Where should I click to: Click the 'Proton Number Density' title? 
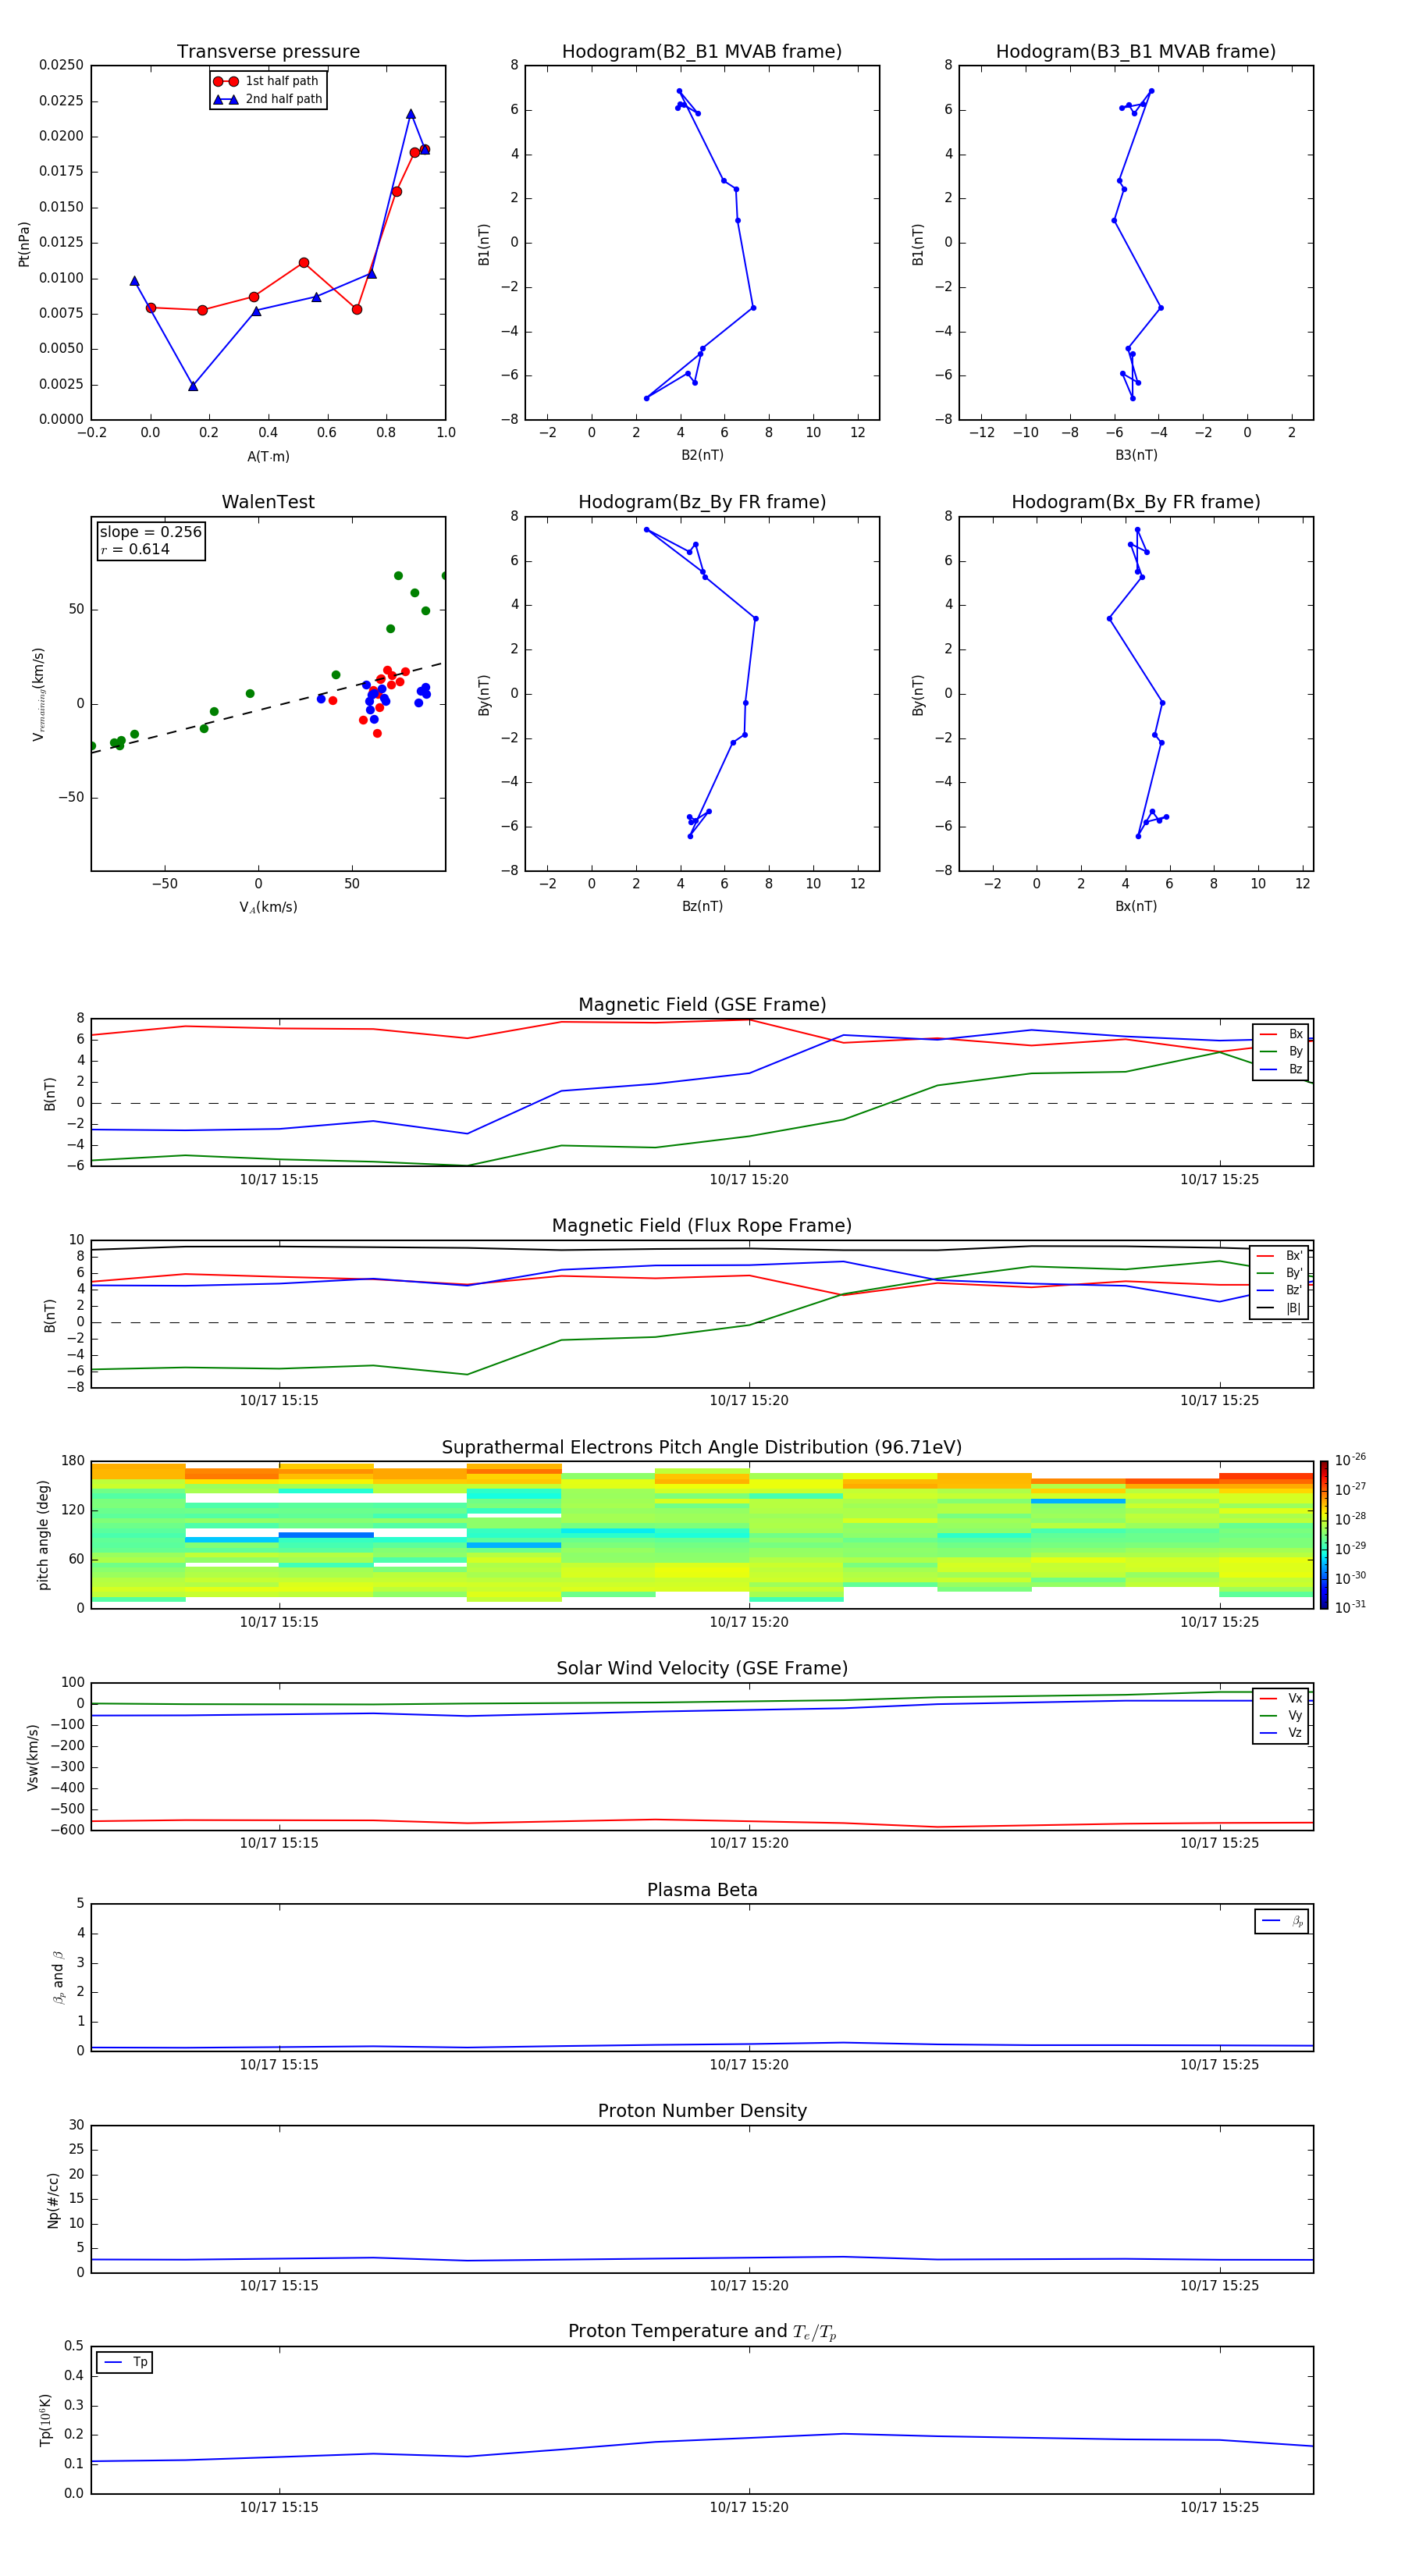point(702,2111)
